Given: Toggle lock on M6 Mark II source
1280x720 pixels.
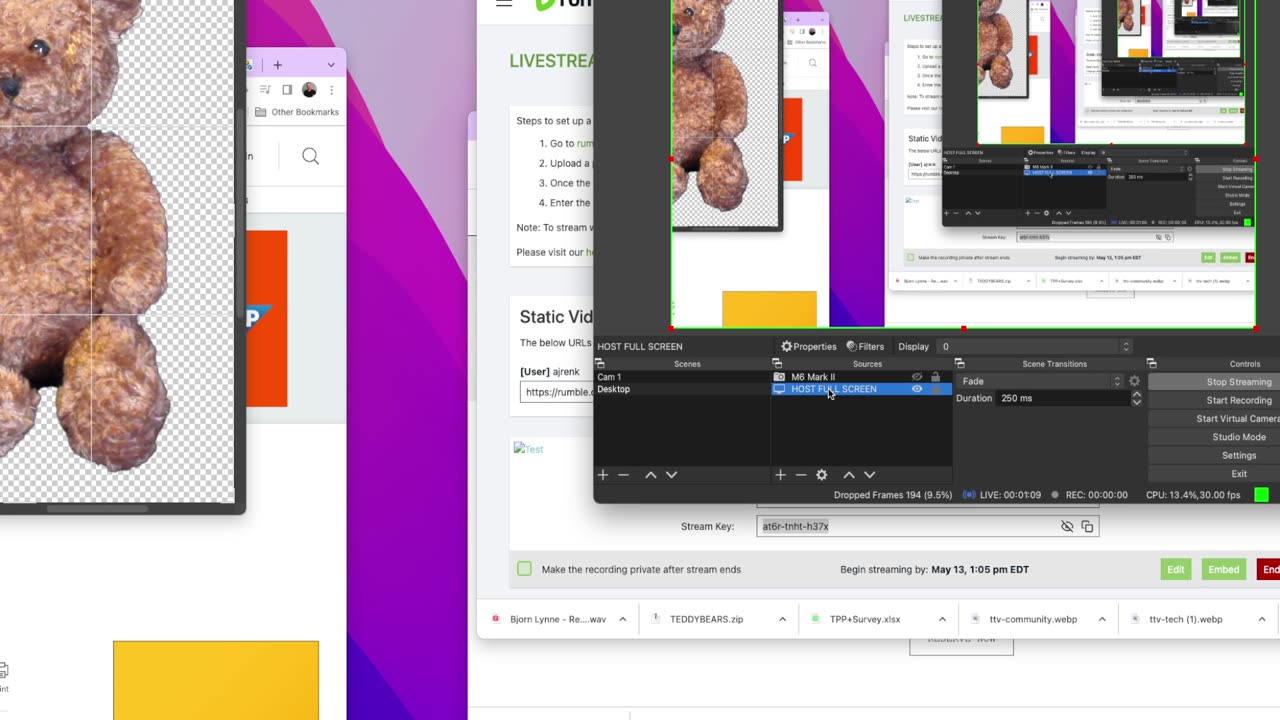Looking at the screenshot, I should click(935, 377).
